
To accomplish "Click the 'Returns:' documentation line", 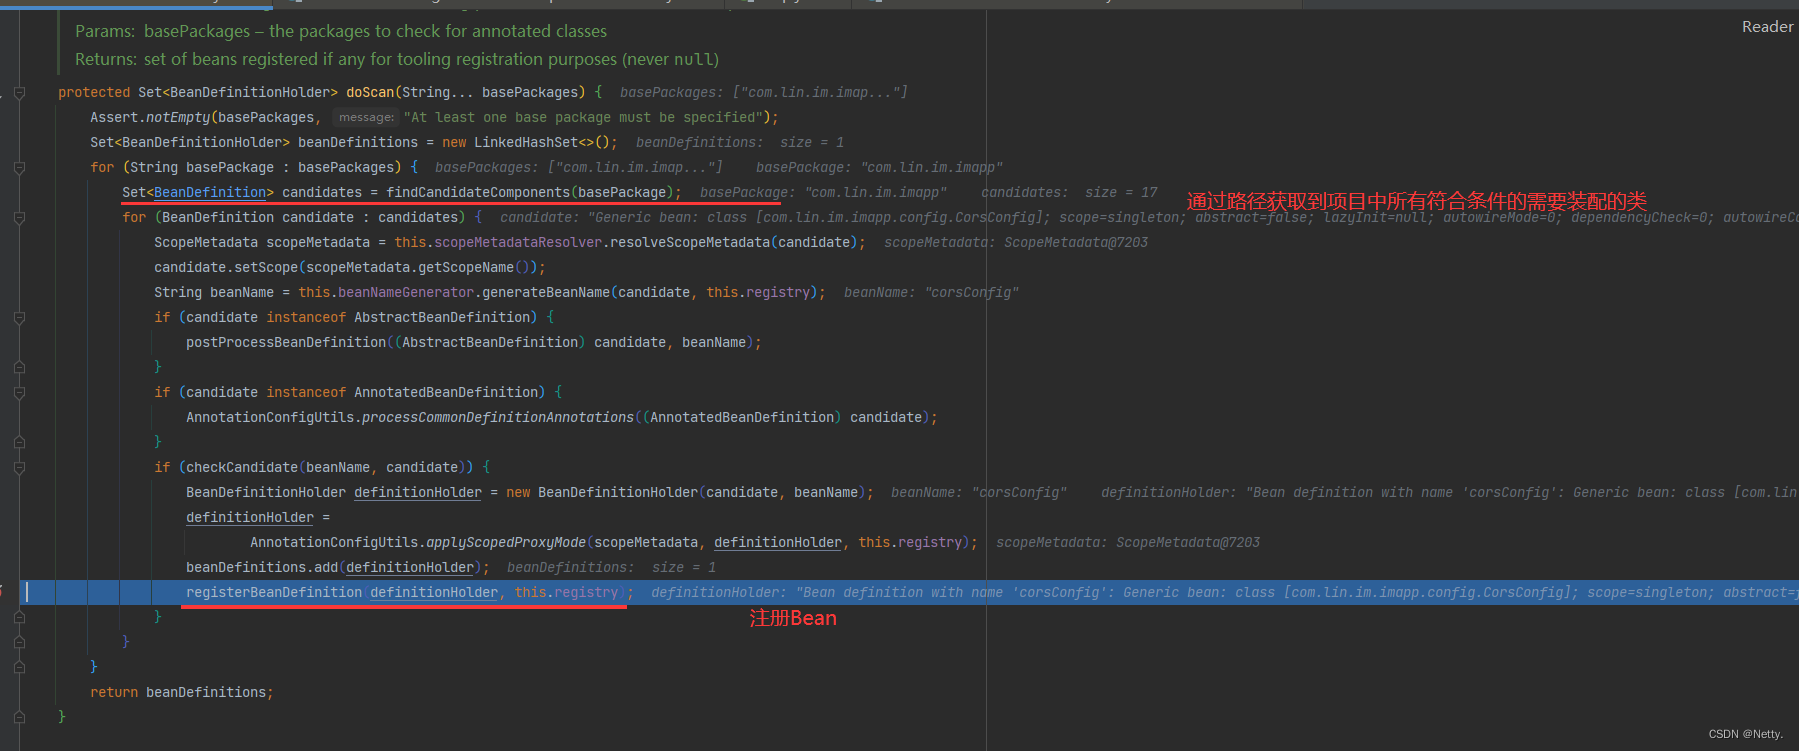I will pos(397,59).
